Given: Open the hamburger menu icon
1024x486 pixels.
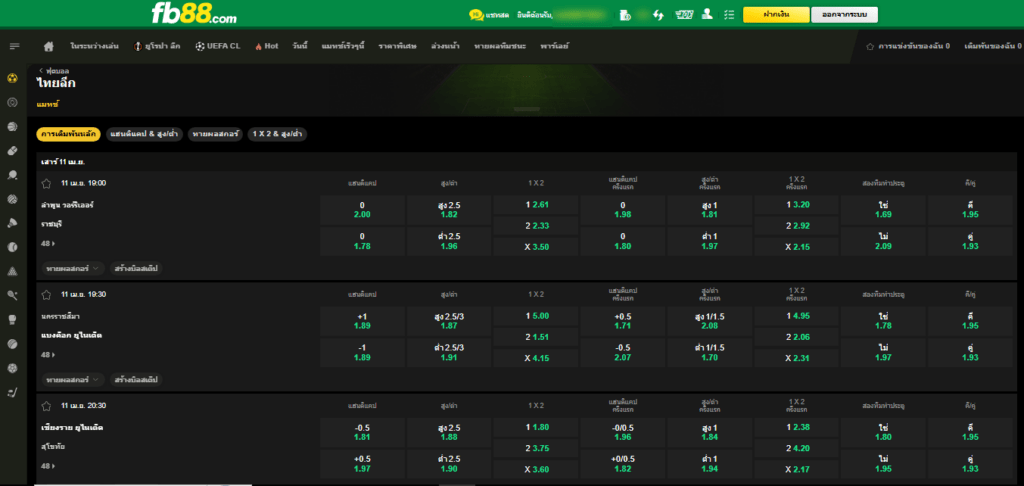Looking at the screenshot, I should [x=14, y=46].
